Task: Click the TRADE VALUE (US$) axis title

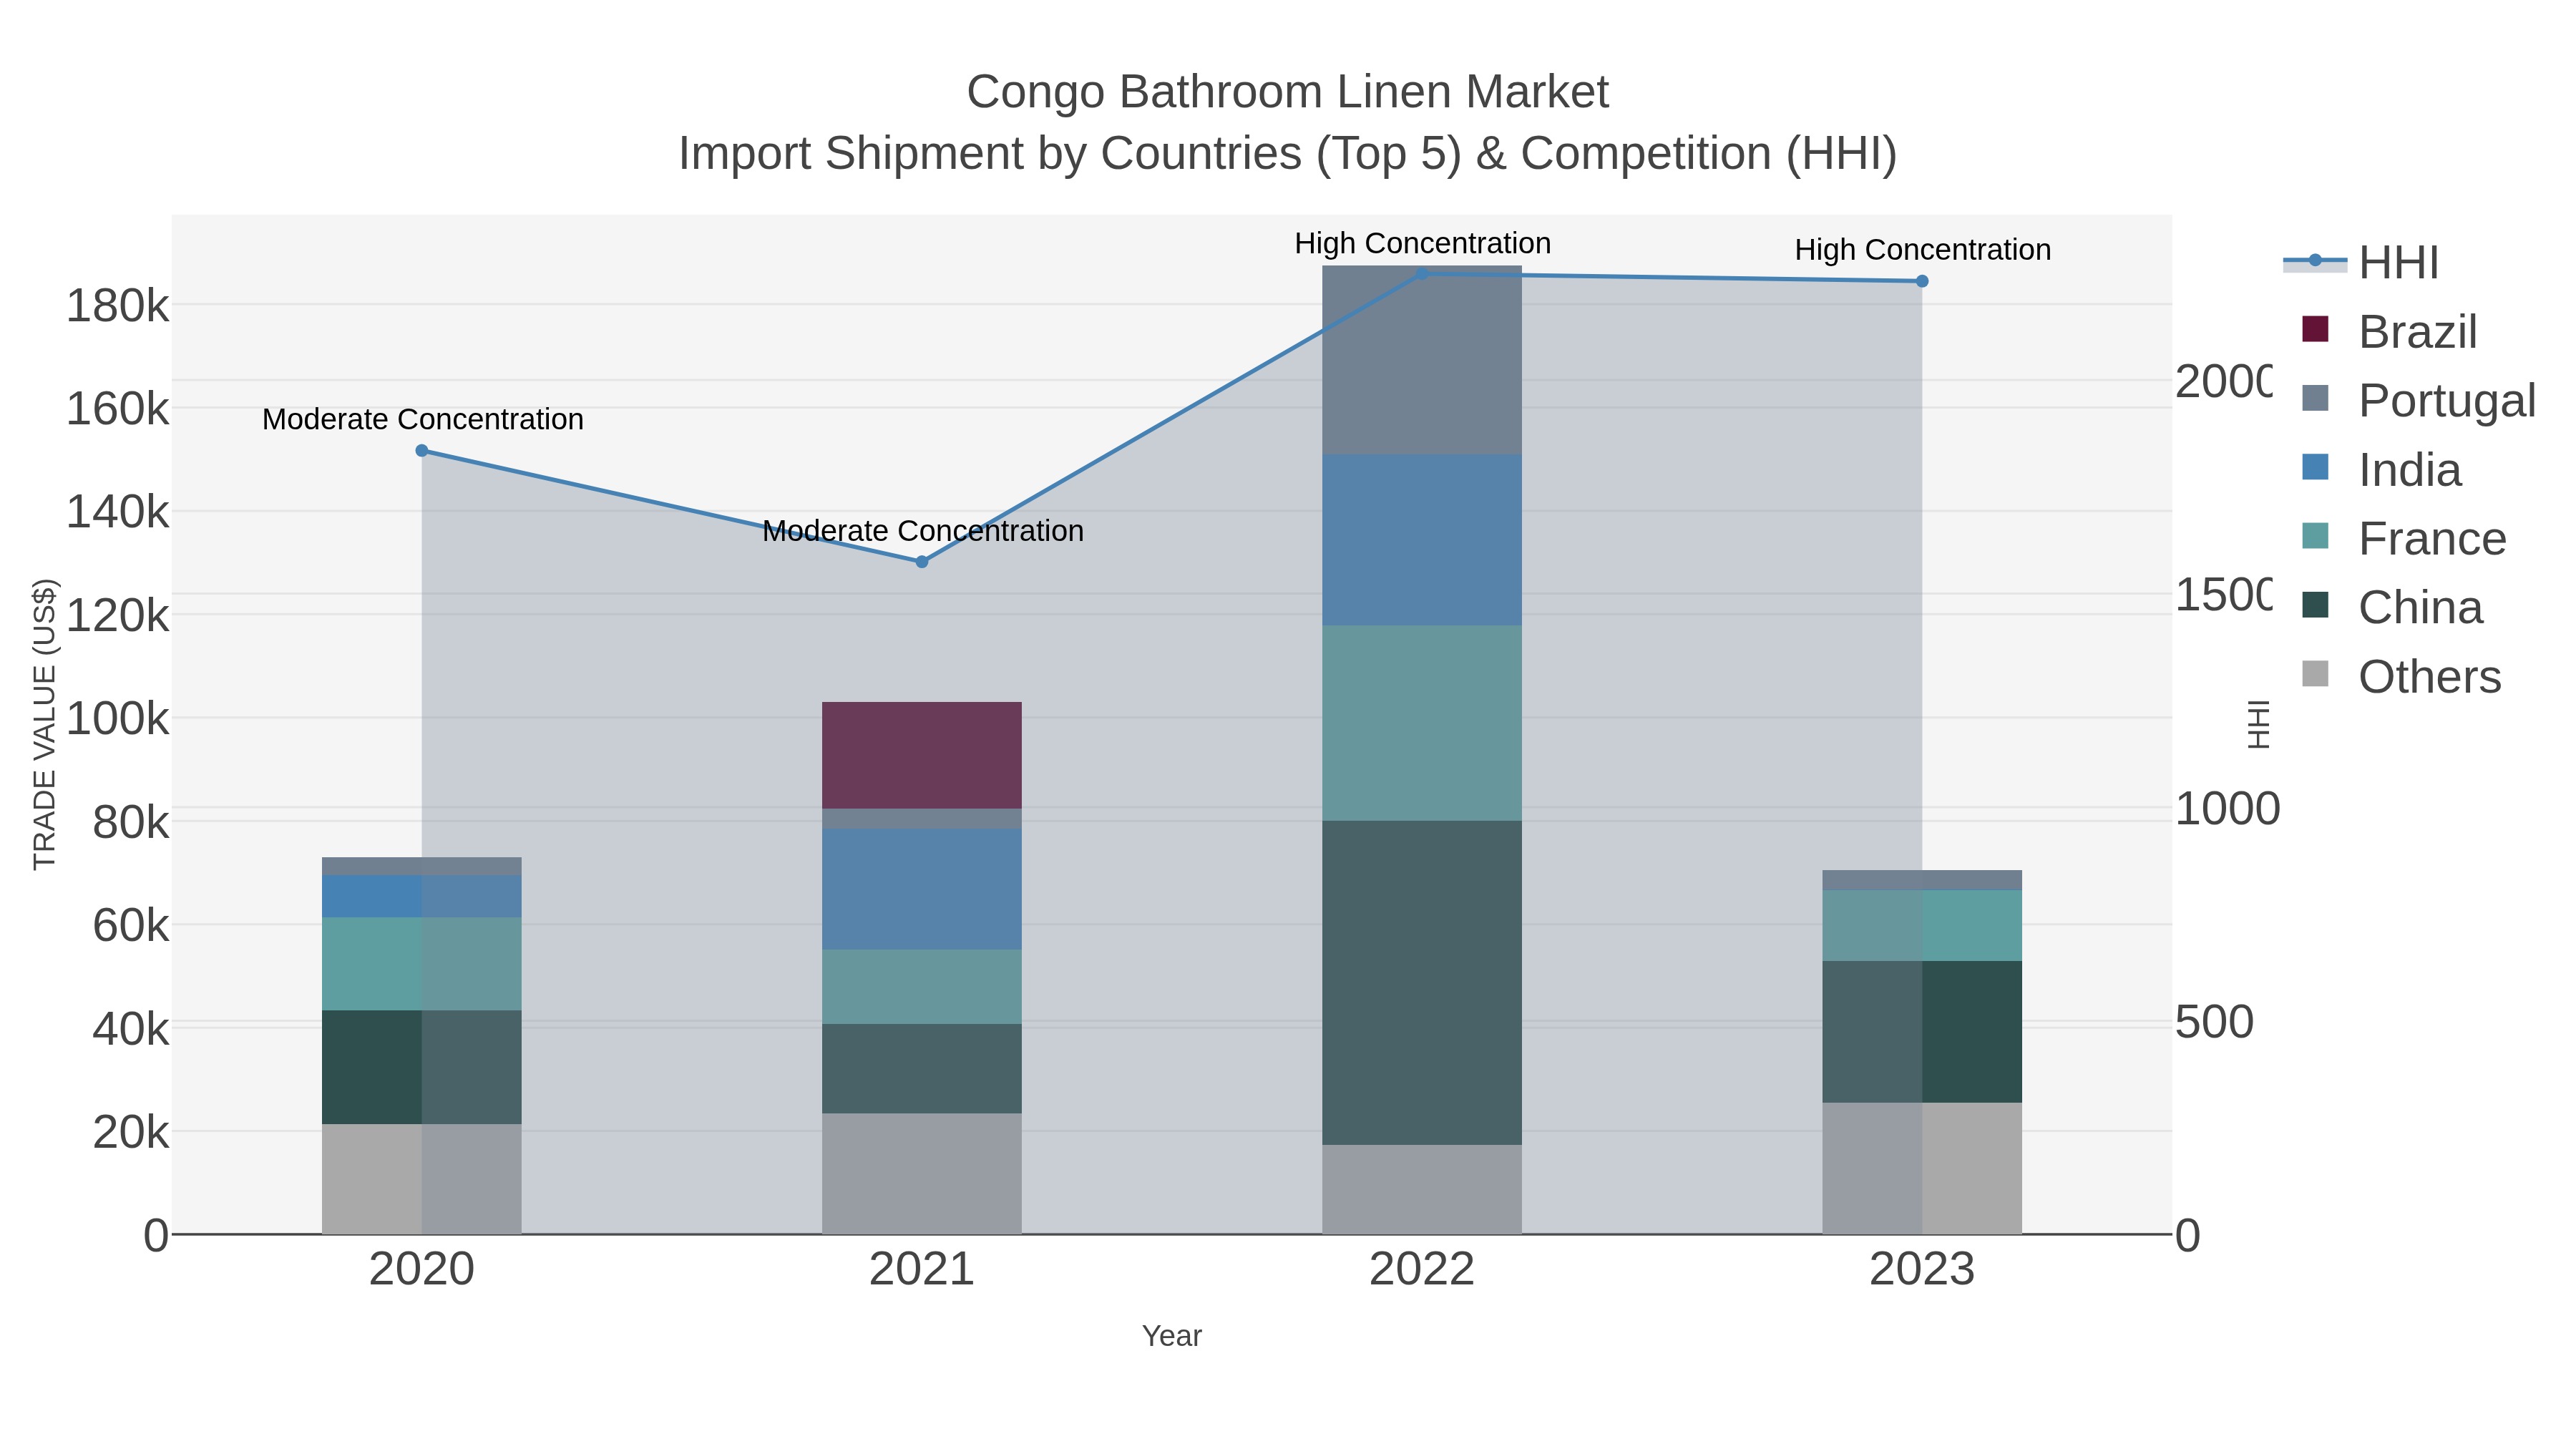Action: click(45, 724)
